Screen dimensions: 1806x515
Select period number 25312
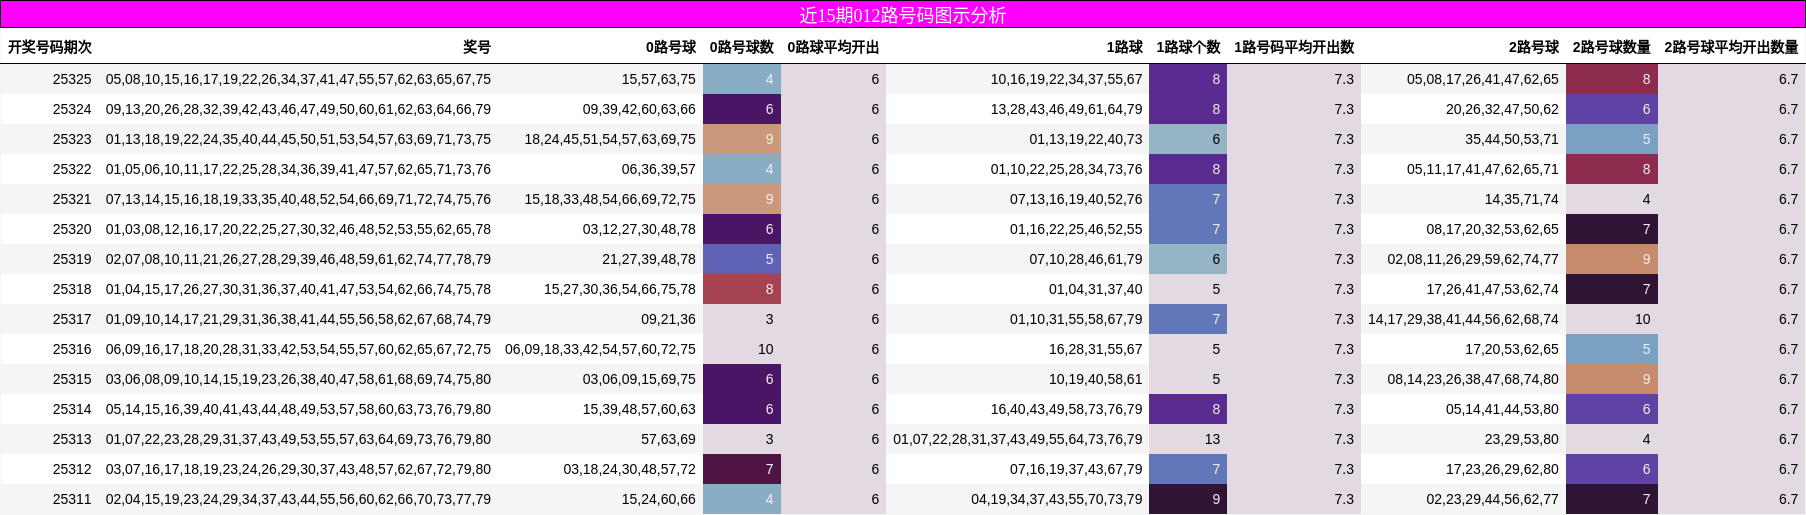click(x=72, y=469)
